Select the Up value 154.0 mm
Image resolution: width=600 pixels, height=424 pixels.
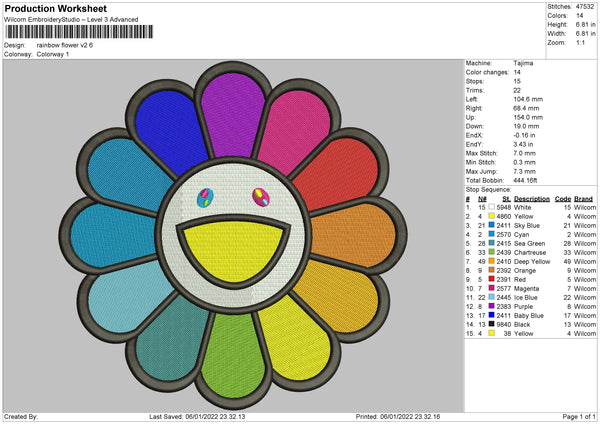pos(528,117)
